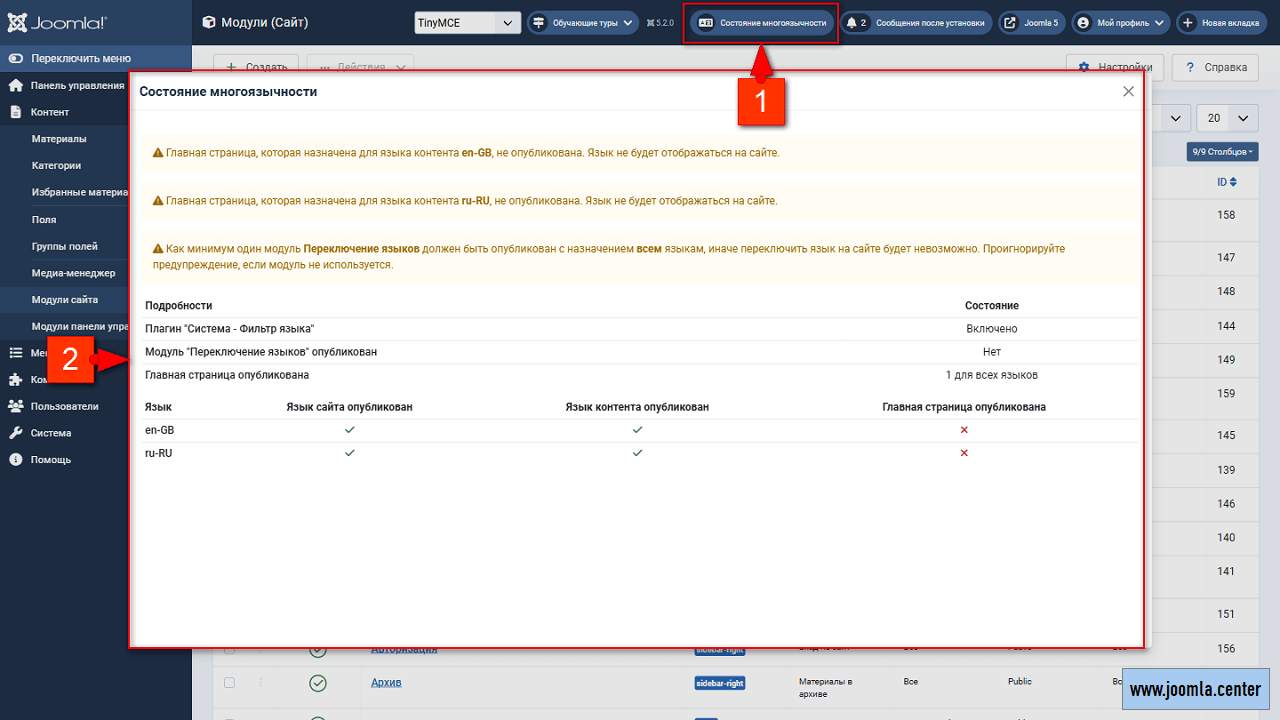Open the 20 items per page dropdown
This screenshot has height=720, width=1280.
[1226, 118]
